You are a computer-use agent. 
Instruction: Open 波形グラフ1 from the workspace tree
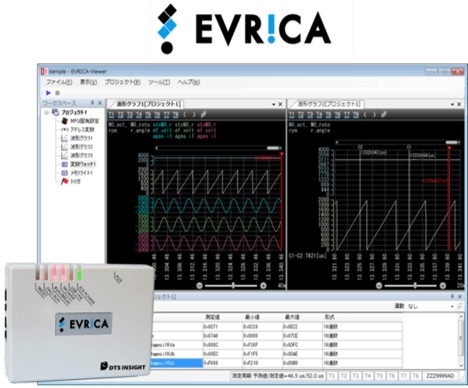(x=81, y=138)
